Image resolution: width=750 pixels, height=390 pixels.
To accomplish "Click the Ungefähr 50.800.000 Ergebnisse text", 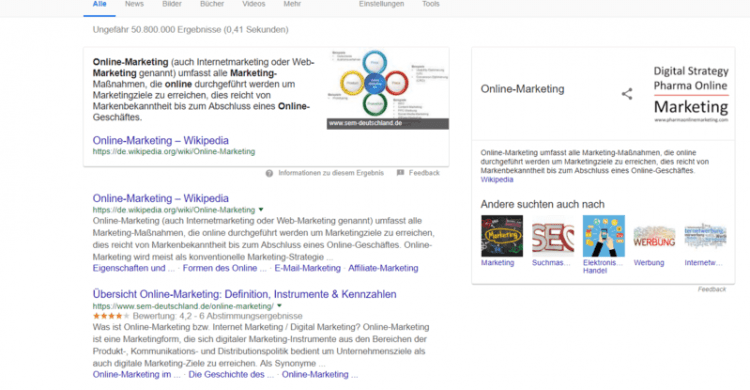I will [x=190, y=30].
